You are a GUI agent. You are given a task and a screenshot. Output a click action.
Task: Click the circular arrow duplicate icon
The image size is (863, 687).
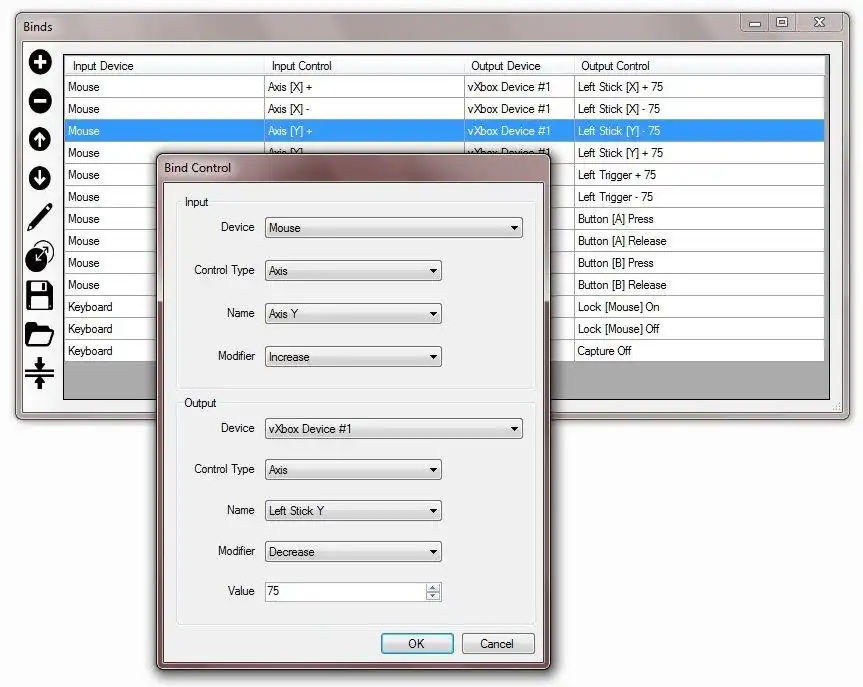pyautogui.click(x=40, y=256)
